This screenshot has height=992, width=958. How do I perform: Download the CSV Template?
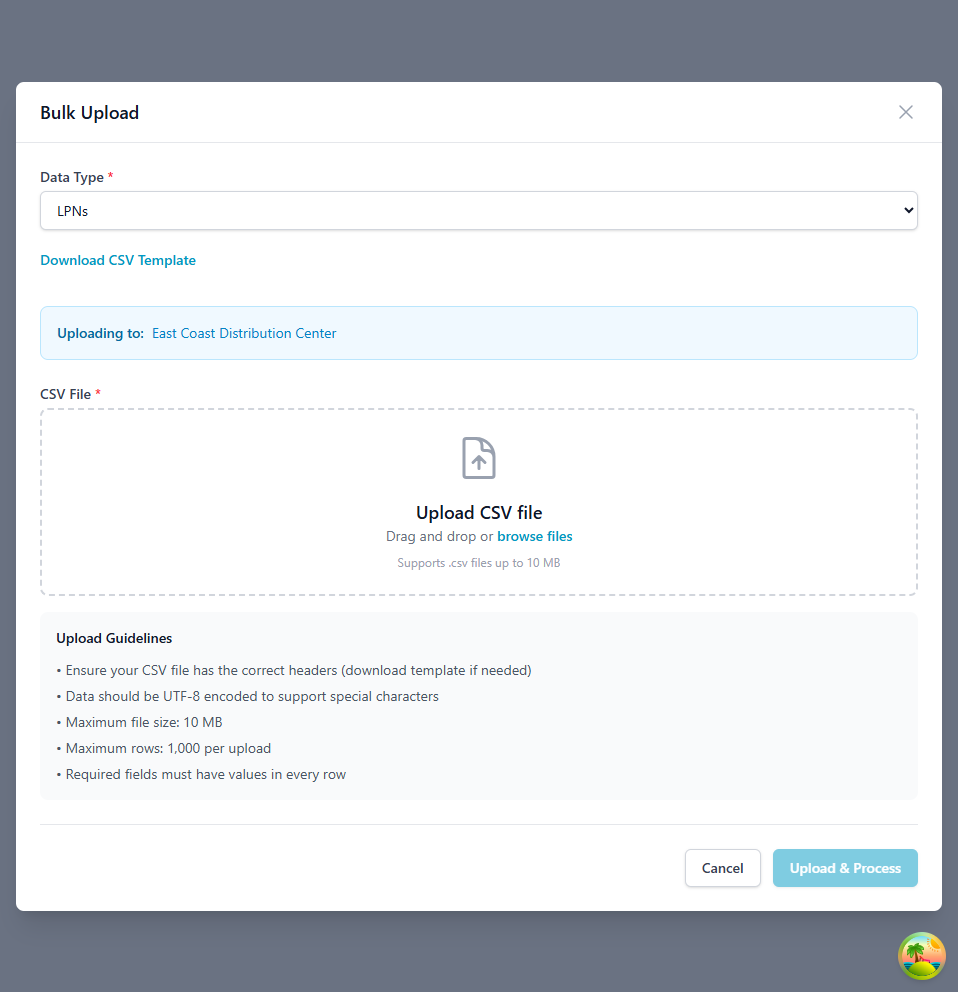pyautogui.click(x=117, y=260)
